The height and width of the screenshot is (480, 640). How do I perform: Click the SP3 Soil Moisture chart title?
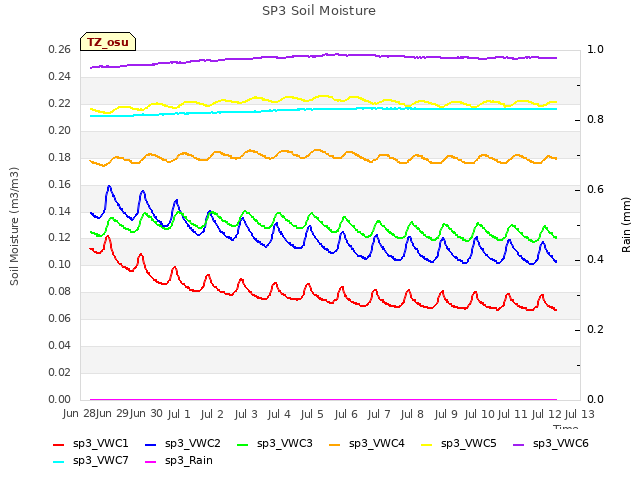(319, 11)
